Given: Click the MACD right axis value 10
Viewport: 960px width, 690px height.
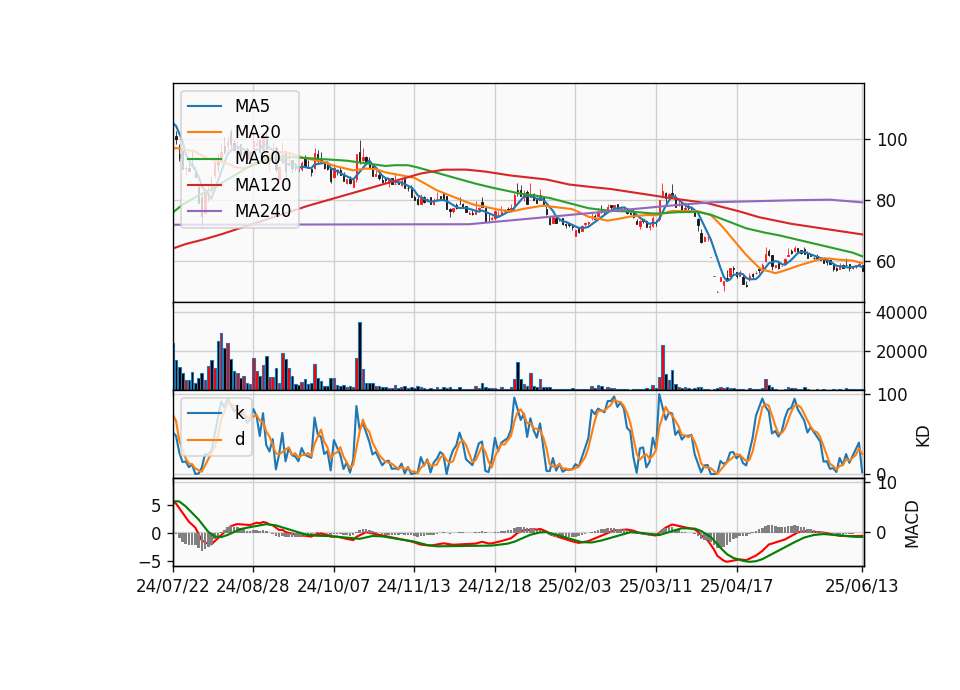Looking at the screenshot, I should pyautogui.click(x=887, y=483).
